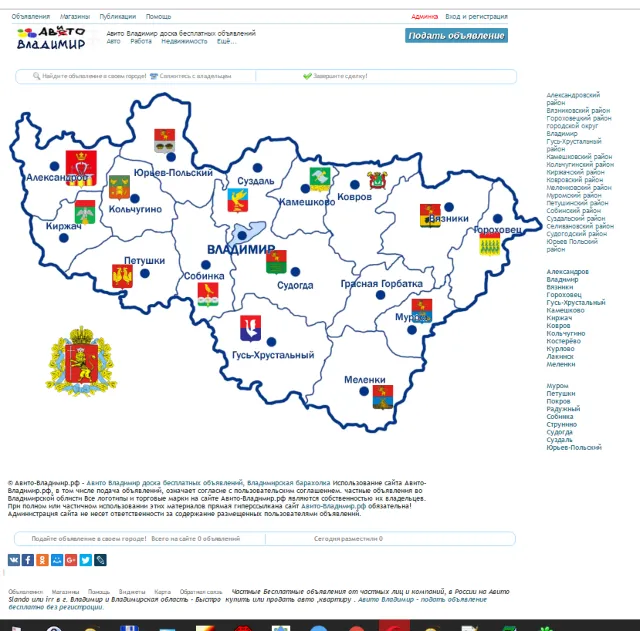Select Муромский район in district list

574,196
